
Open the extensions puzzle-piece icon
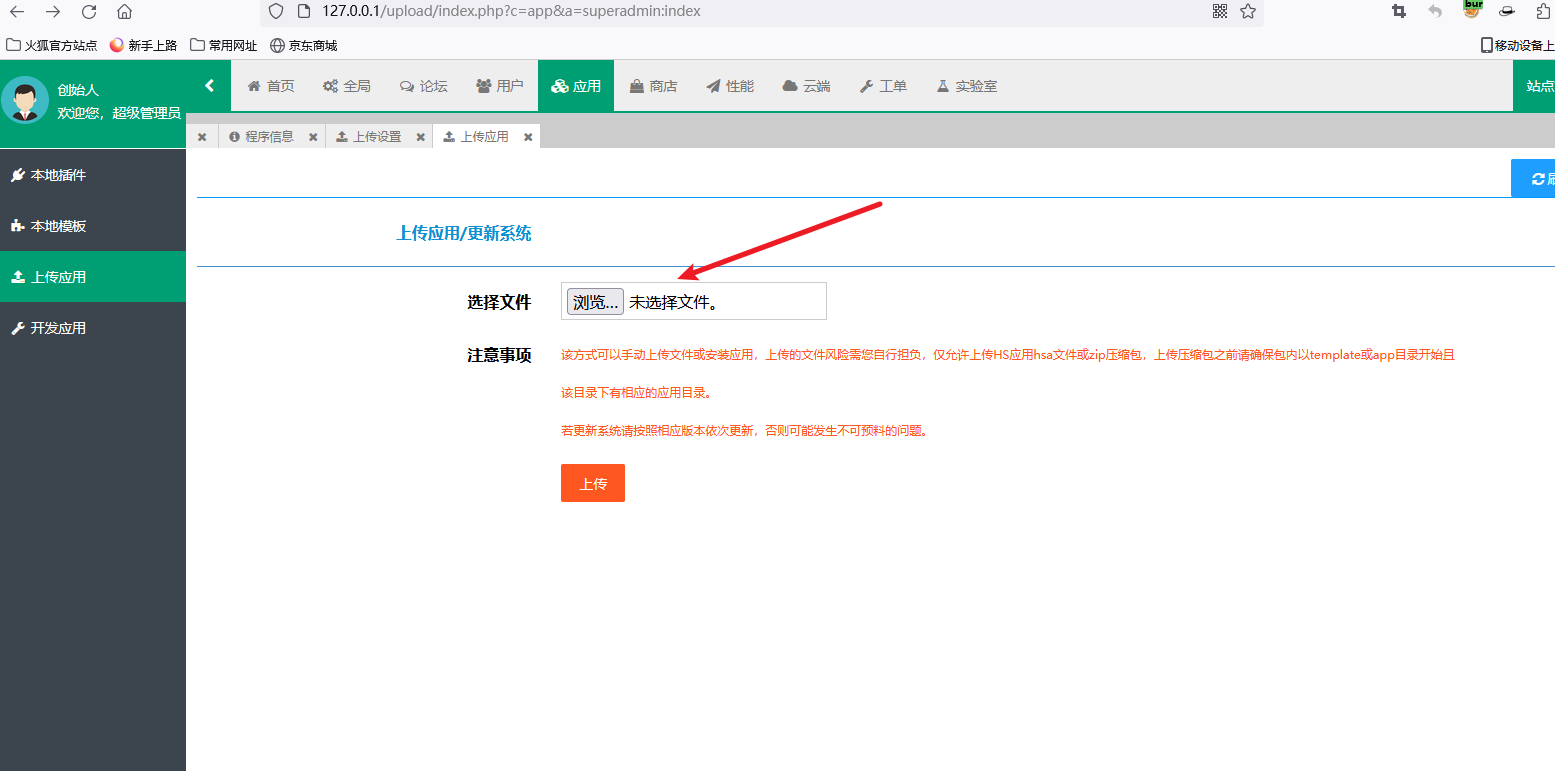[1543, 11]
